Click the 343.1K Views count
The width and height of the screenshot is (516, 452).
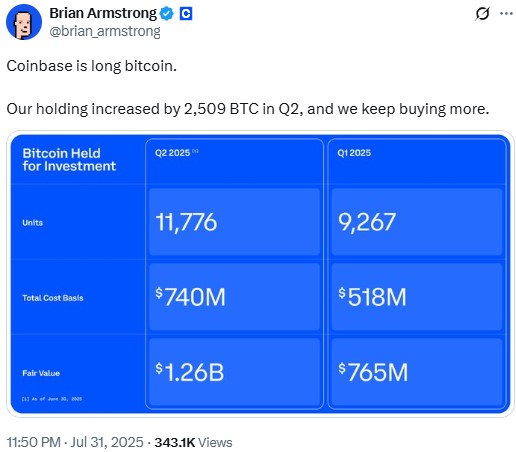coord(193,442)
